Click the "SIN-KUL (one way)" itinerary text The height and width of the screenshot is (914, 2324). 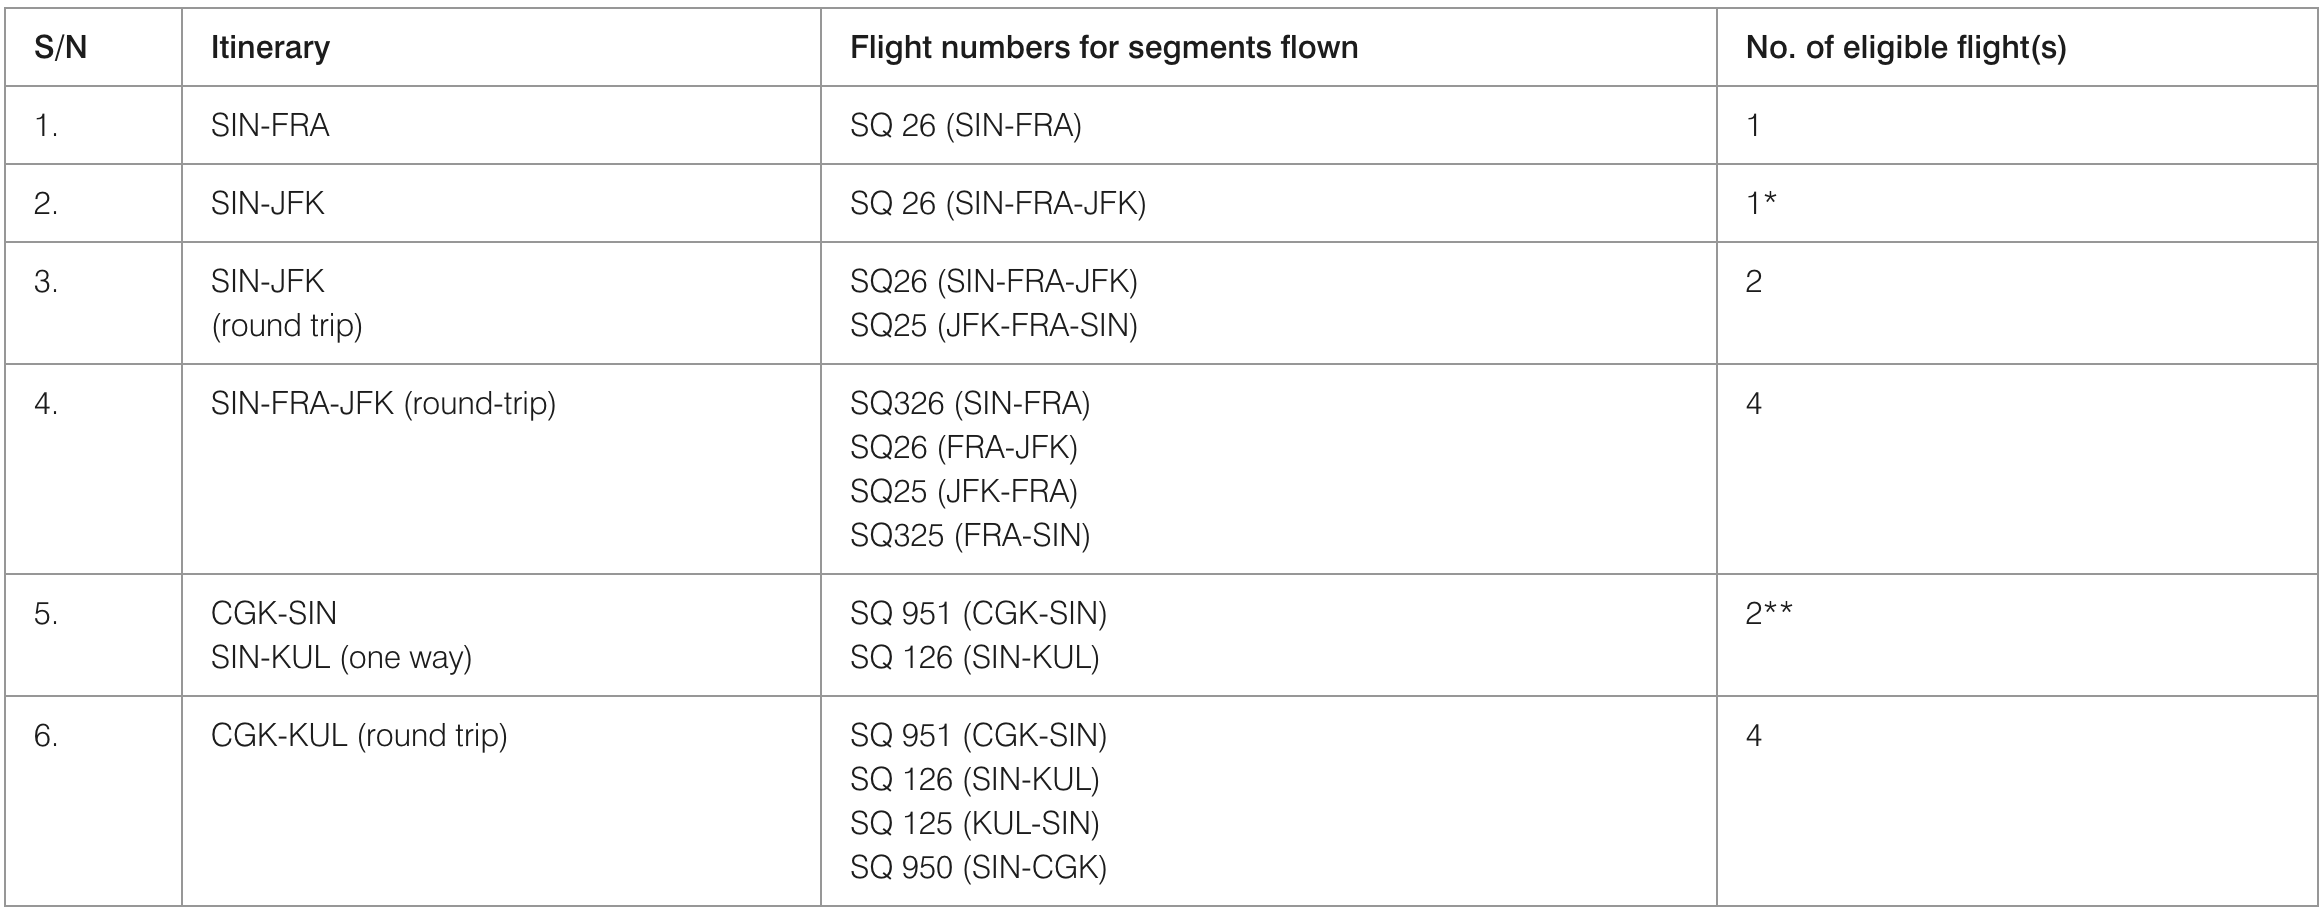point(341,658)
